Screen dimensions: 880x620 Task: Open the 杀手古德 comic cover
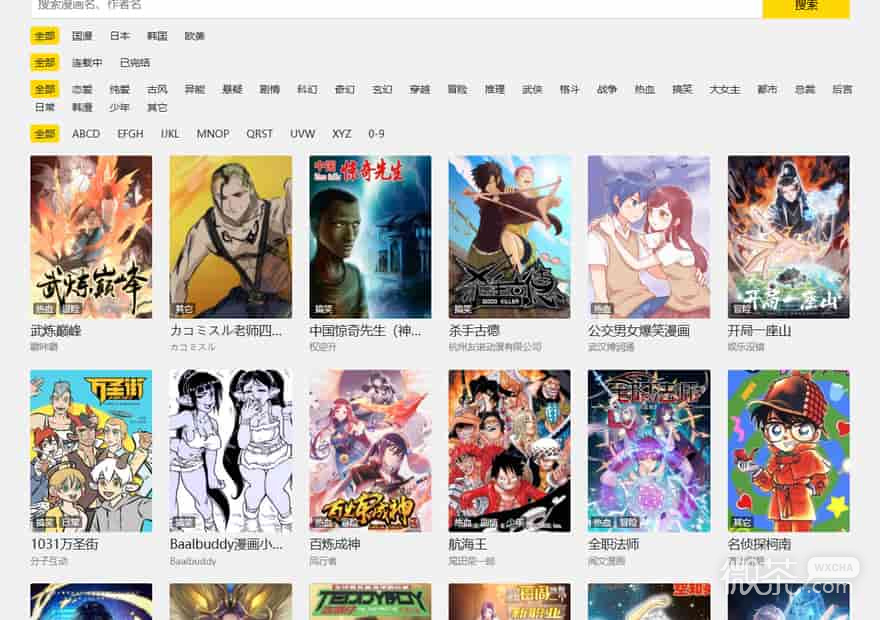tap(510, 237)
